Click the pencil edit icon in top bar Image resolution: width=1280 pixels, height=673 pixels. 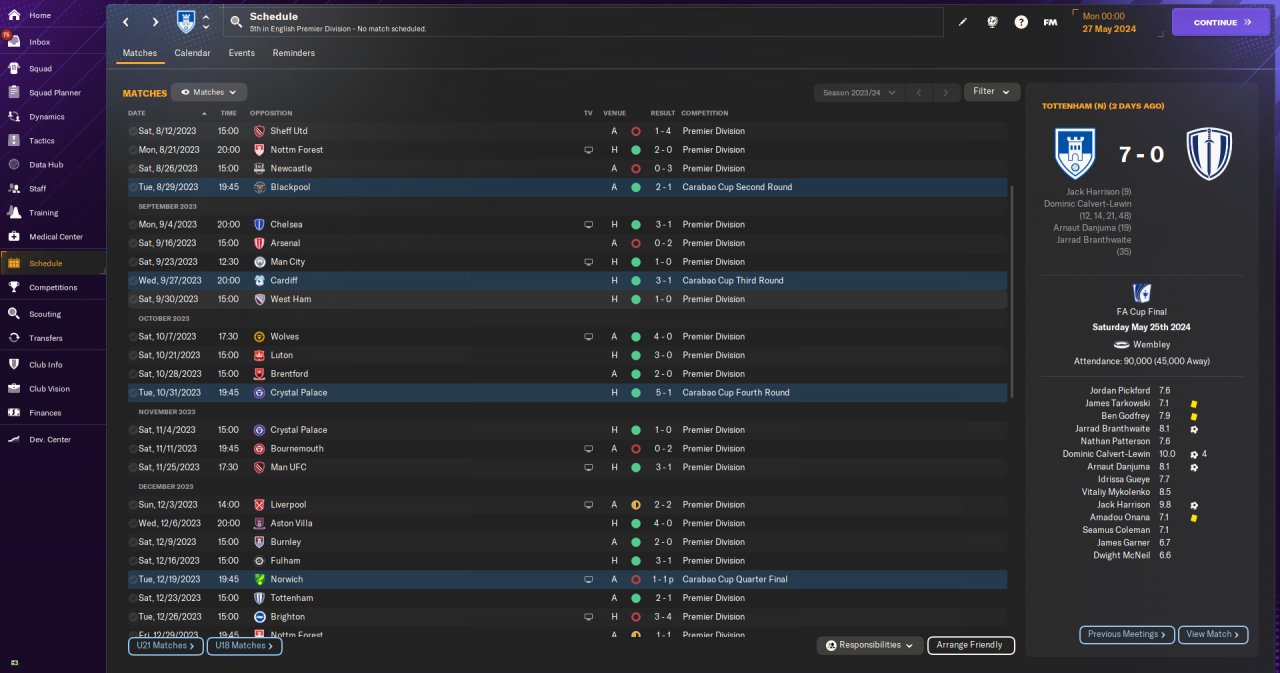point(963,22)
